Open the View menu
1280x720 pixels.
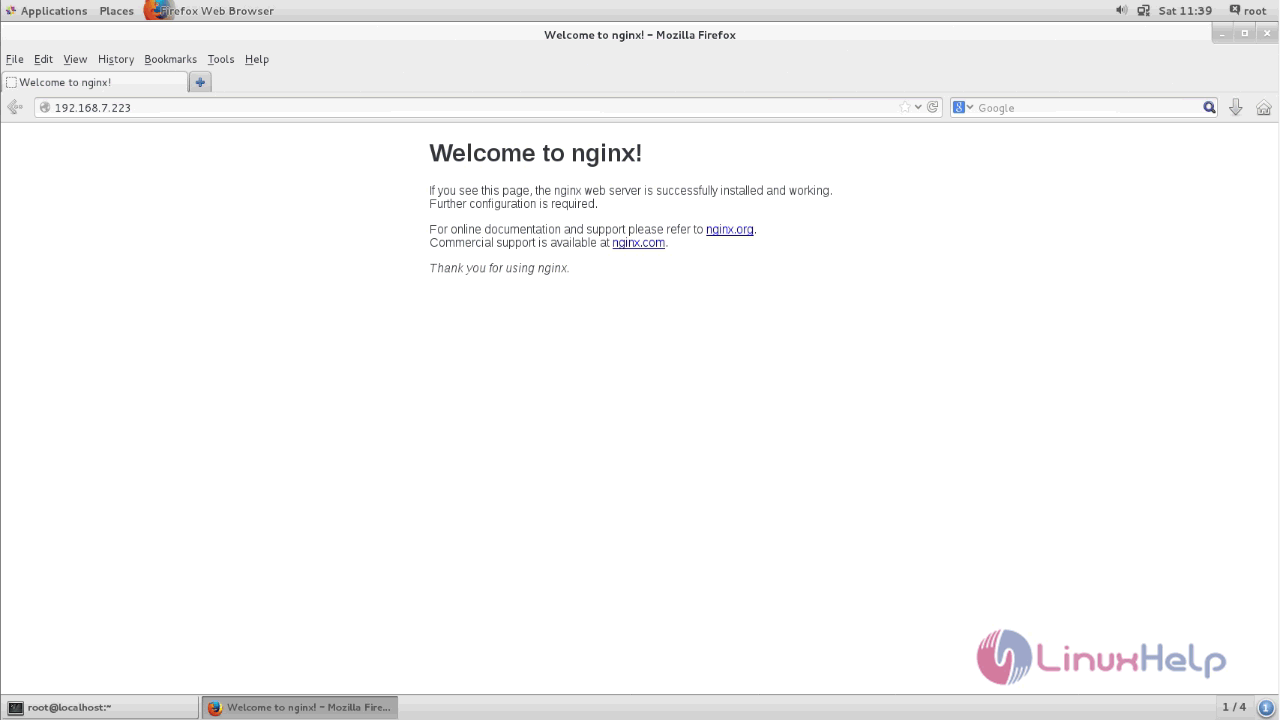point(75,59)
